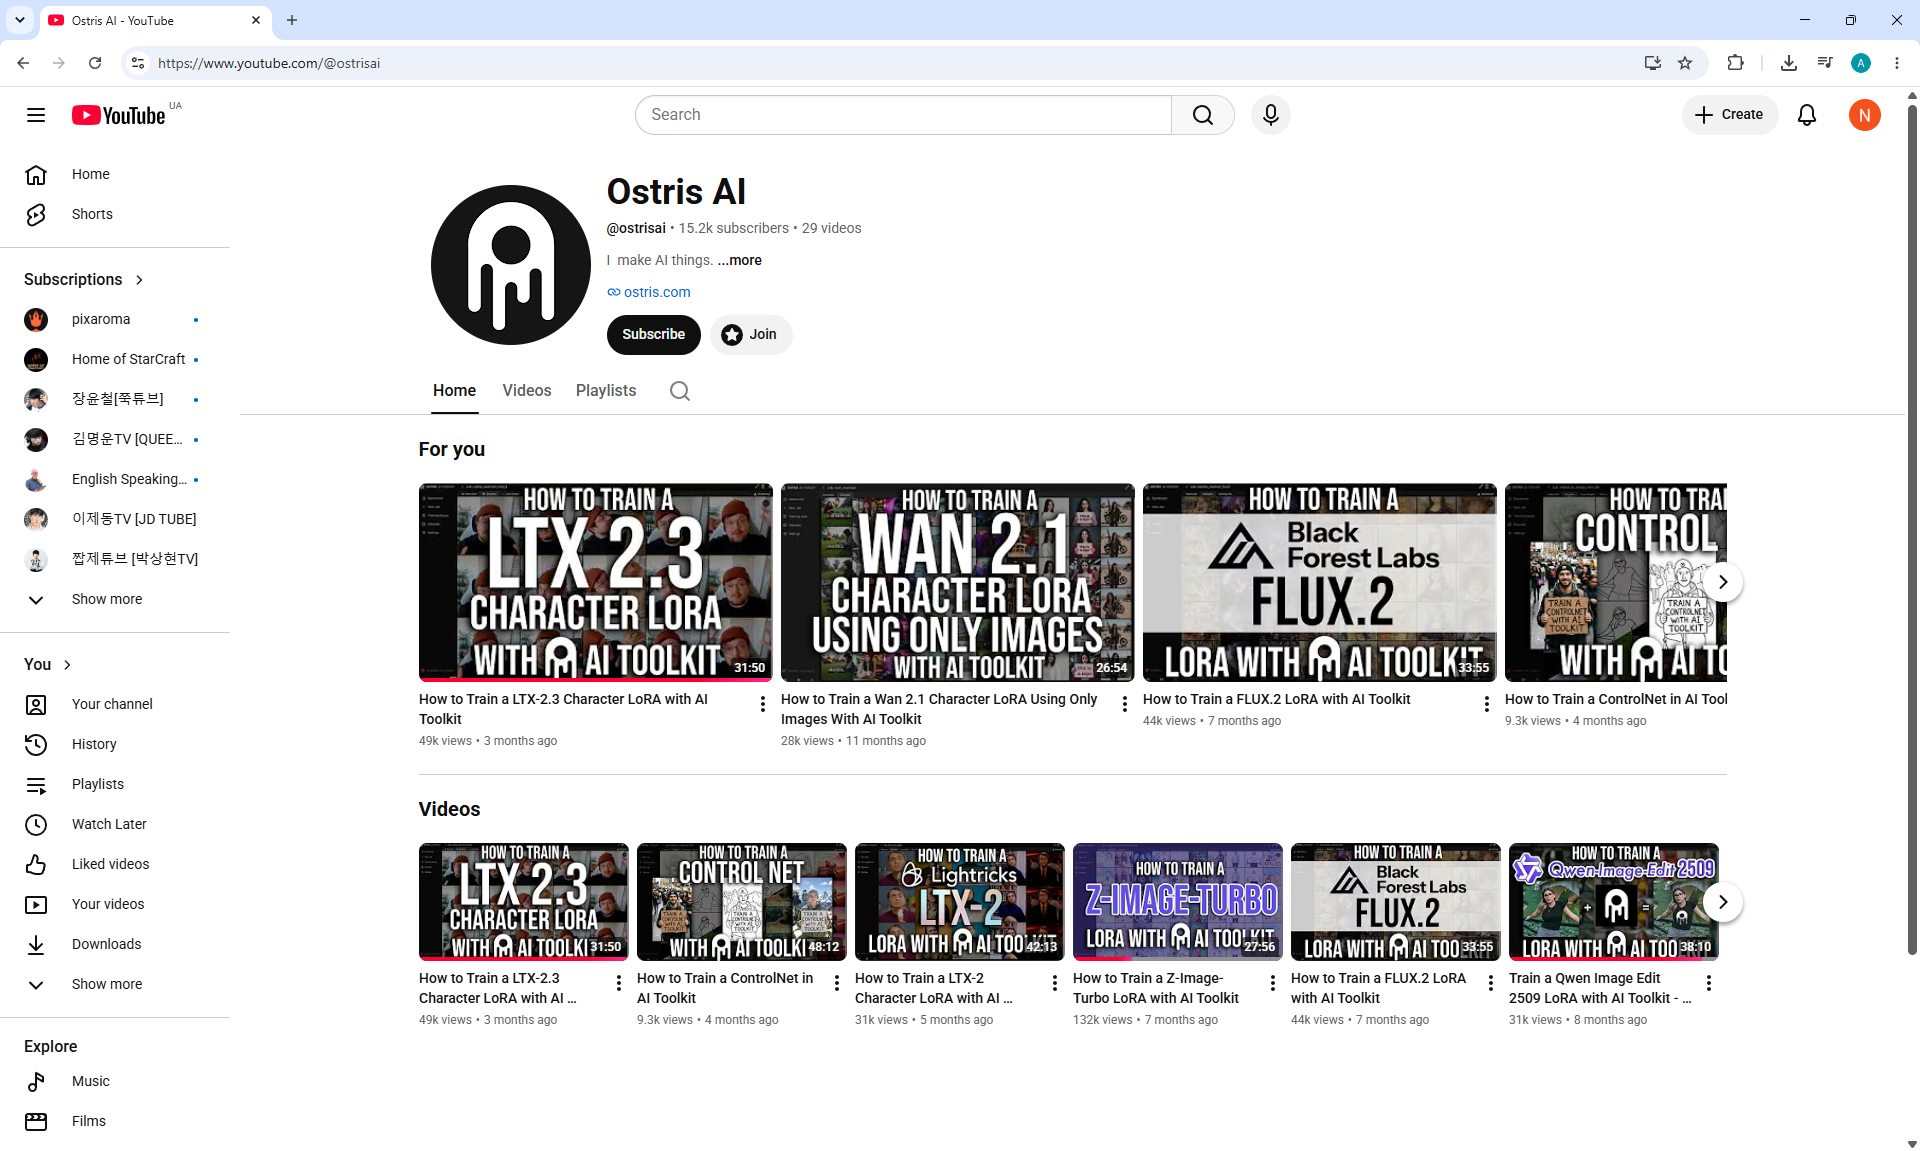Open the YouTube hamburger guide menu
Viewport: 1920px width, 1151px height.
coord(36,115)
